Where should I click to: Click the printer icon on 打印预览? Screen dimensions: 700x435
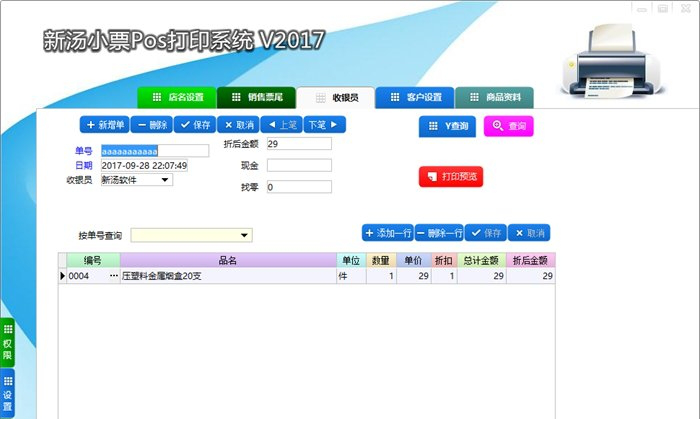[x=432, y=176]
